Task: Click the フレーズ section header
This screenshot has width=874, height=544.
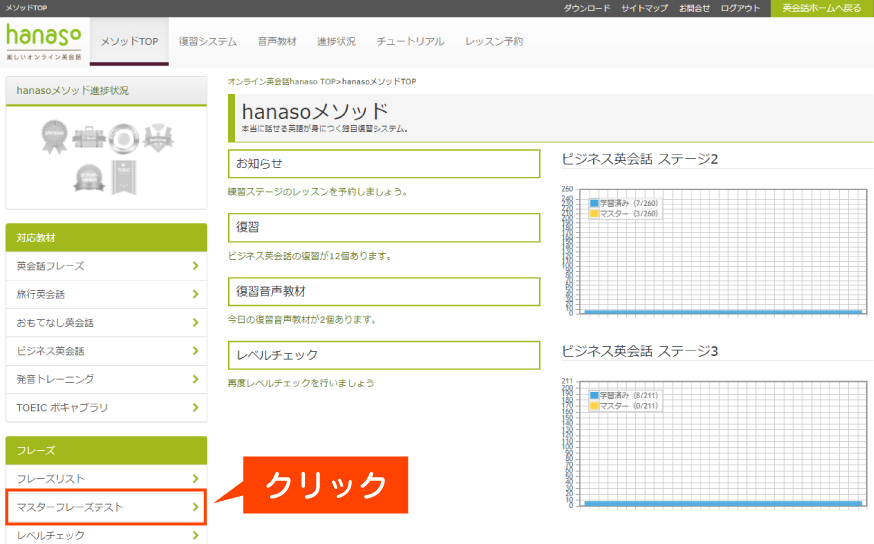Action: (x=106, y=450)
